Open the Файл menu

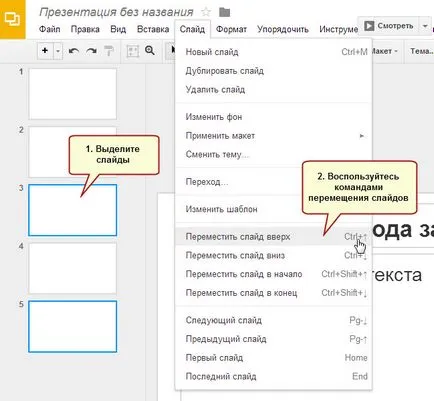49,29
